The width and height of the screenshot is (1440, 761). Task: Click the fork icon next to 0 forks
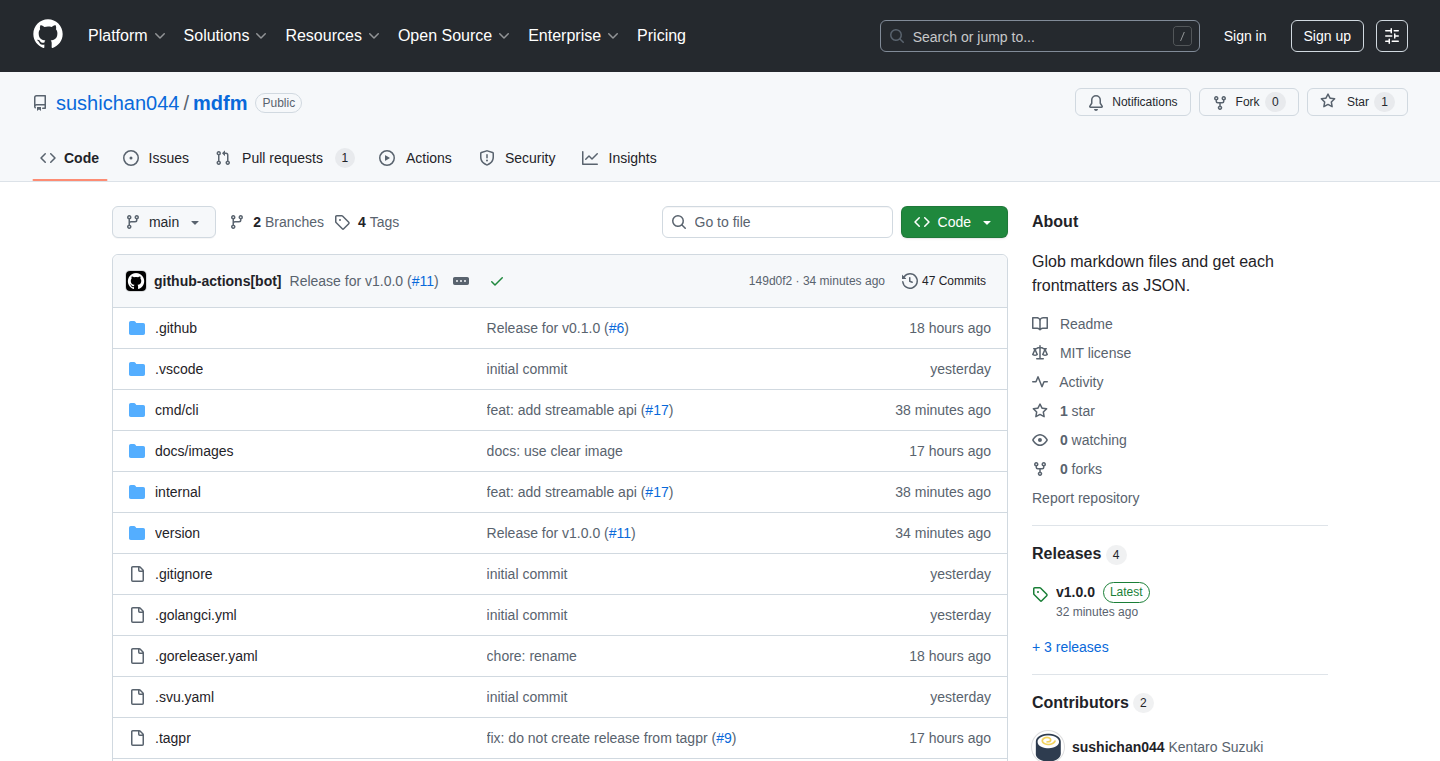coord(1040,469)
